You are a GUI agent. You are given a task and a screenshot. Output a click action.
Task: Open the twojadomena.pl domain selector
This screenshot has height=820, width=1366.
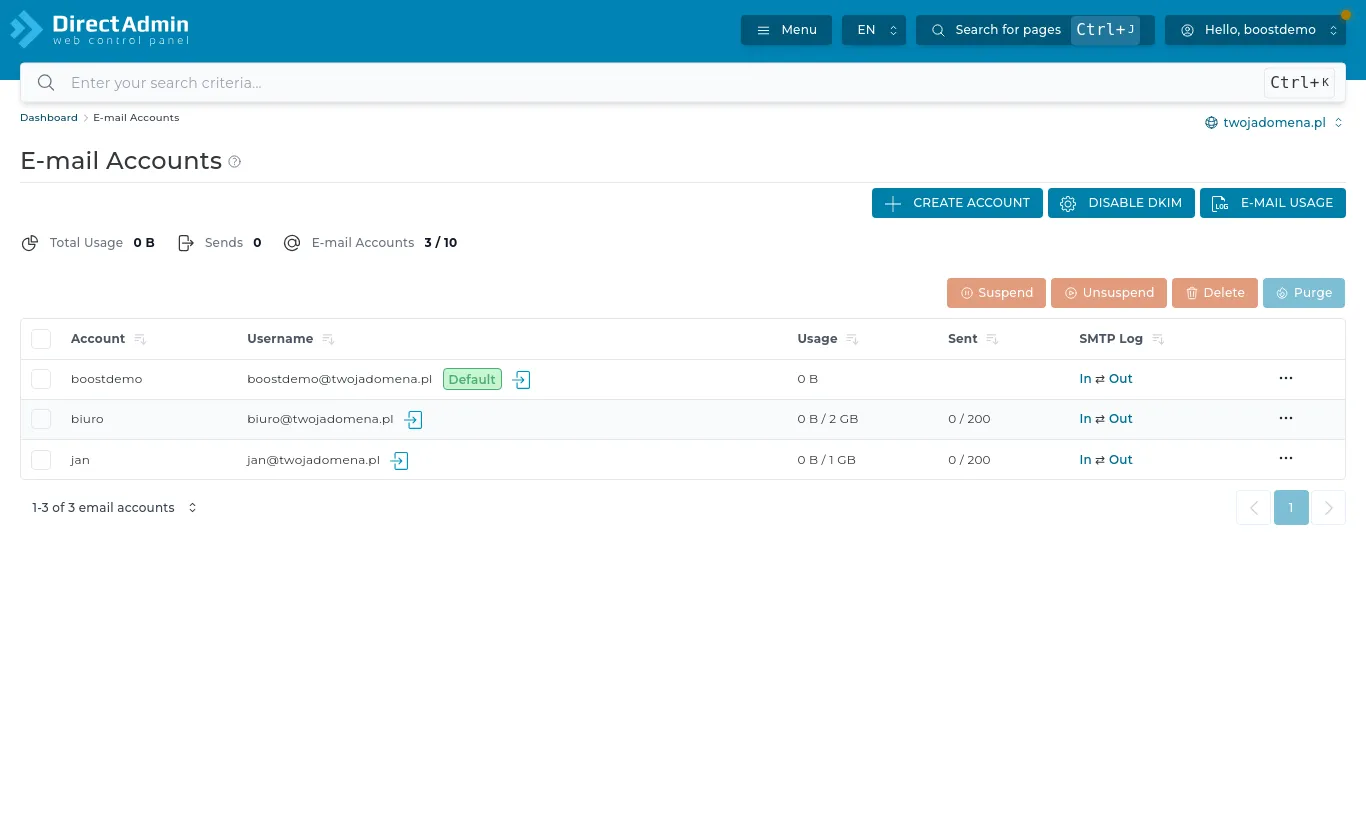coord(1274,123)
